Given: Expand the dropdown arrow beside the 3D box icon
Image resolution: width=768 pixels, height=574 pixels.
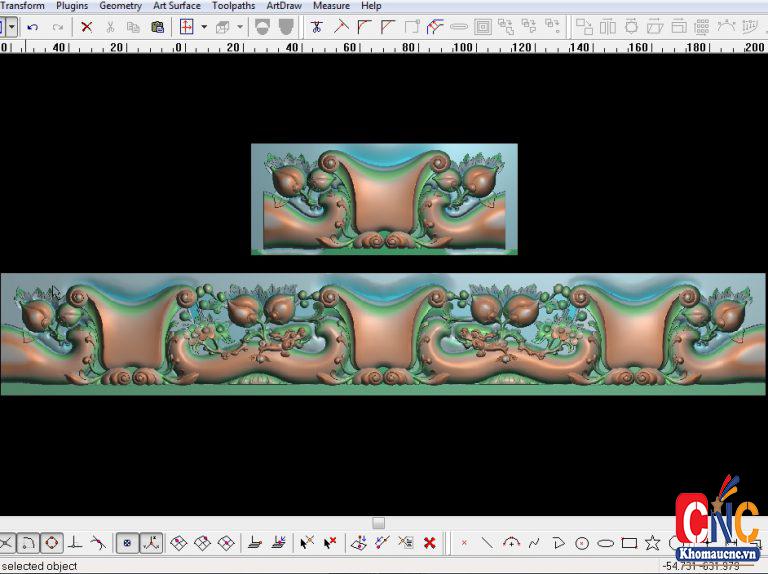Looking at the screenshot, I should pyautogui.click(x=240, y=27).
